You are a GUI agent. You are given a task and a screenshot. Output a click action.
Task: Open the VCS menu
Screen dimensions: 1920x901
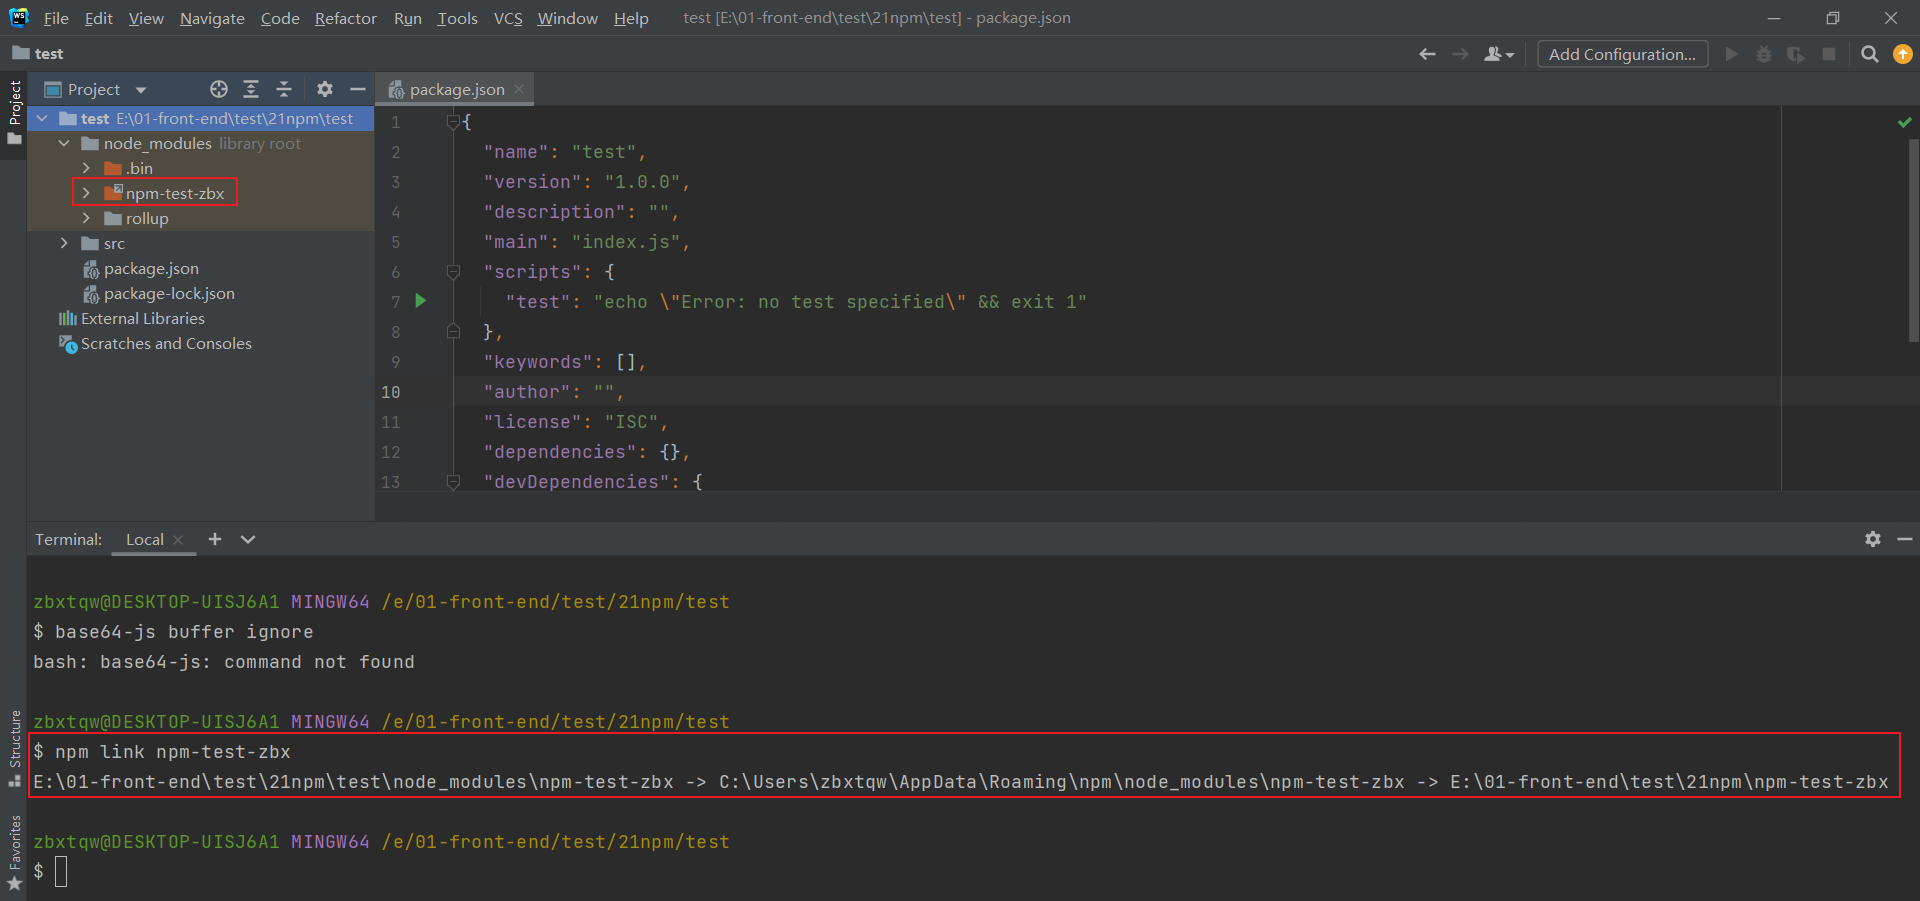tap(508, 18)
